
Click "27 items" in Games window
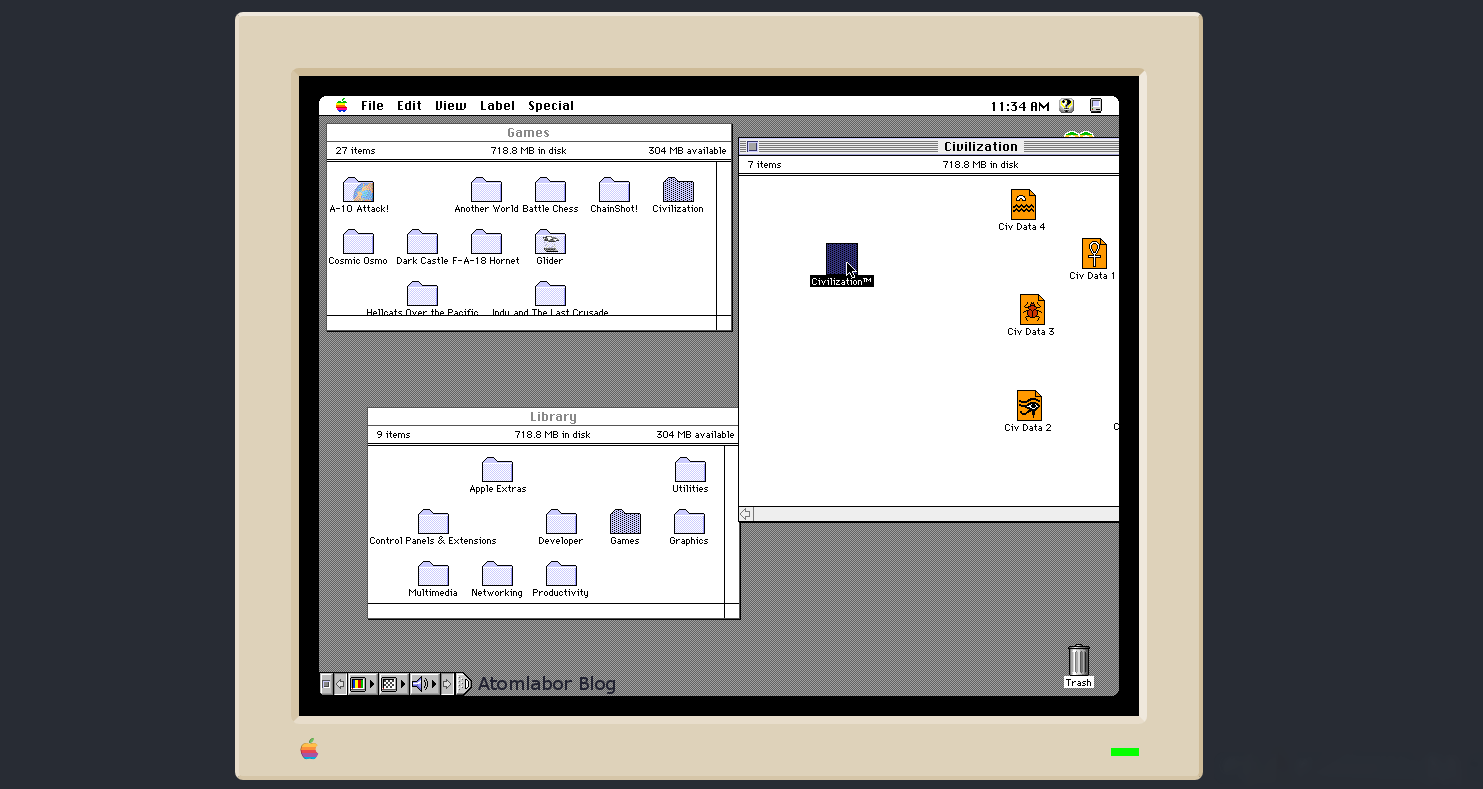click(x=355, y=151)
